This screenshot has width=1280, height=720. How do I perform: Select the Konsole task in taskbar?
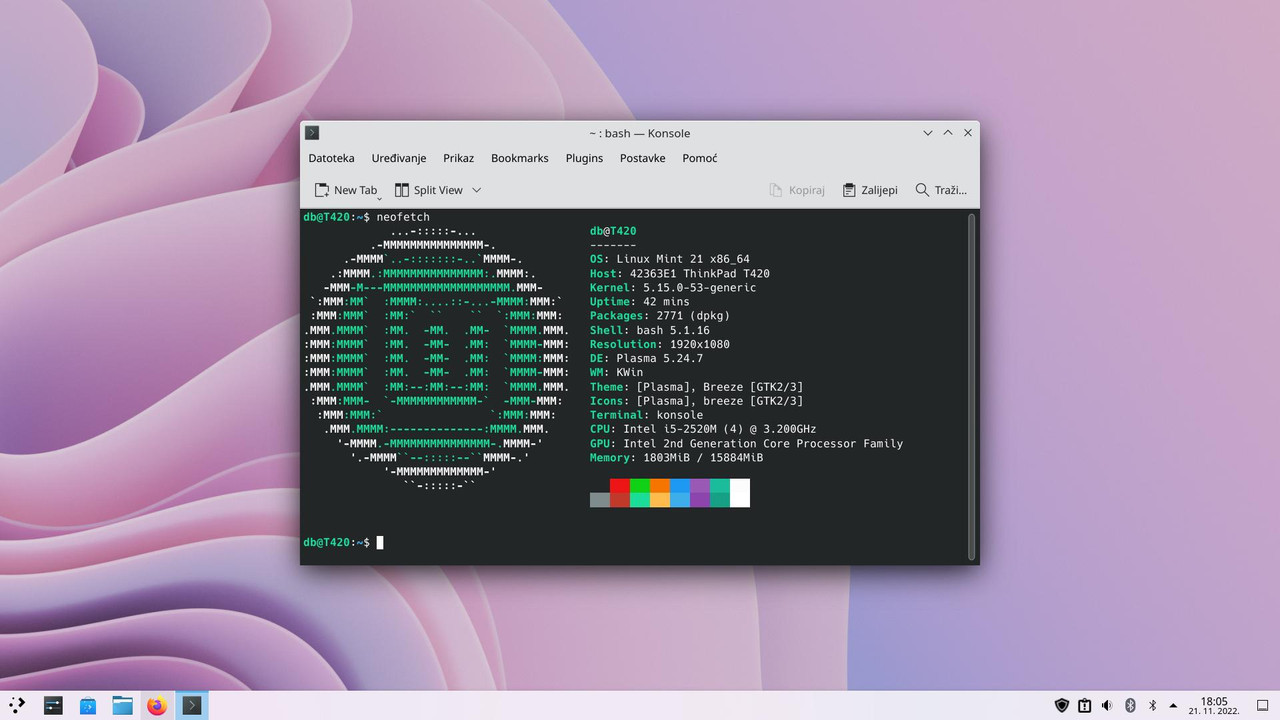click(x=192, y=705)
